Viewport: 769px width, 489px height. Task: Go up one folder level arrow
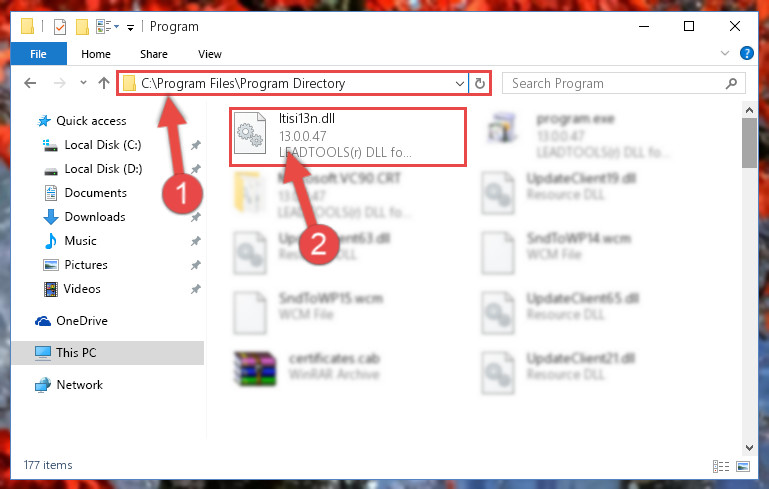pyautogui.click(x=103, y=83)
